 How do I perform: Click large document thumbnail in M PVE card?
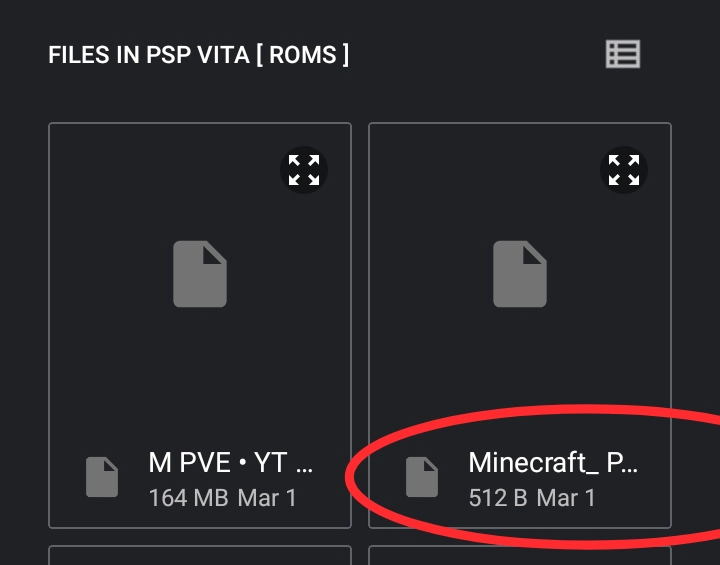coord(200,274)
